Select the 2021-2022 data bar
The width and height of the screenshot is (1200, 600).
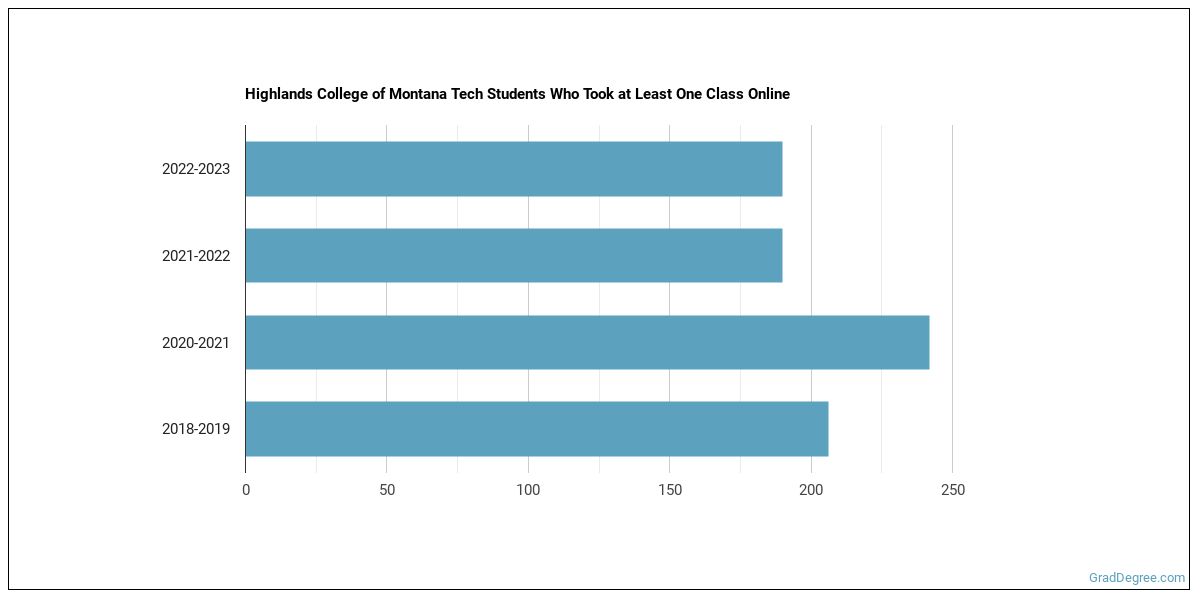513,255
